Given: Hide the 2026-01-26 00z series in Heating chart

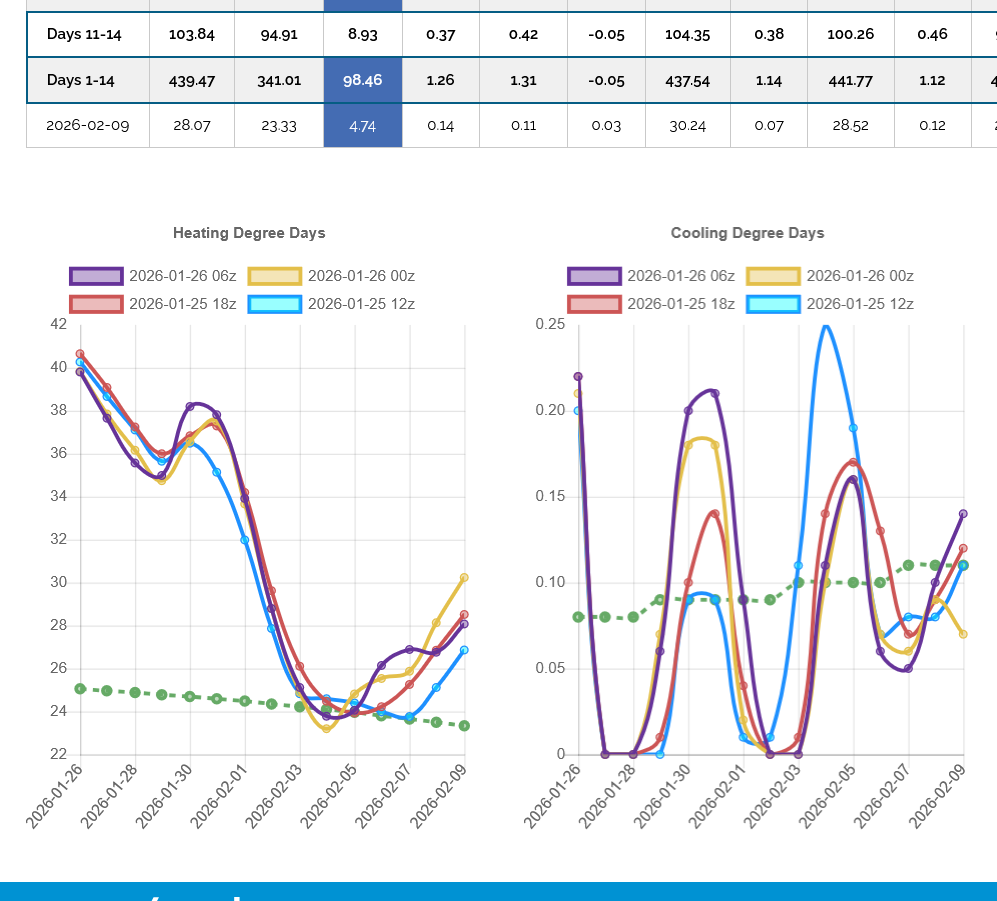Looking at the screenshot, I should click(331, 276).
